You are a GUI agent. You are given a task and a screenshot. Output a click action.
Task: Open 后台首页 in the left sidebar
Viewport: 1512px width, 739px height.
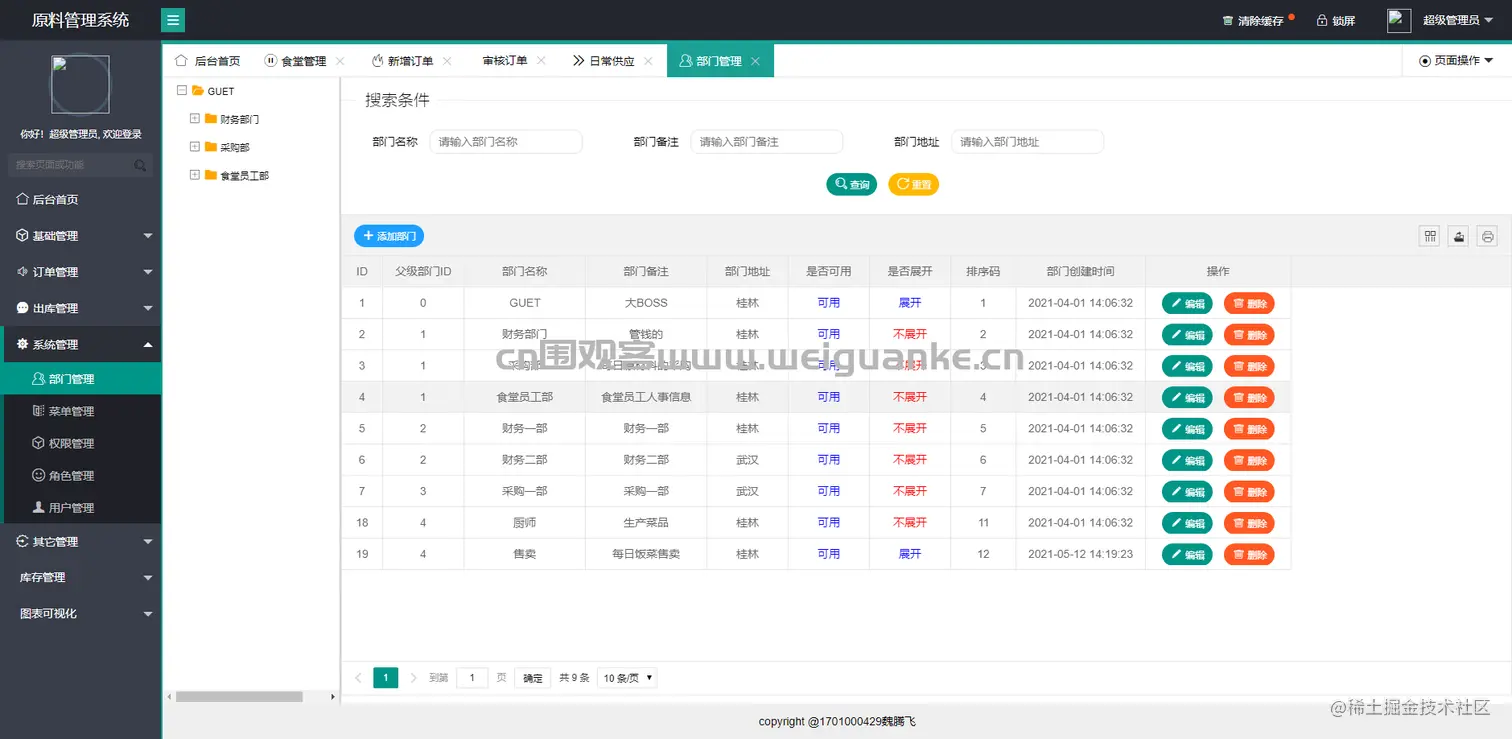(81, 200)
